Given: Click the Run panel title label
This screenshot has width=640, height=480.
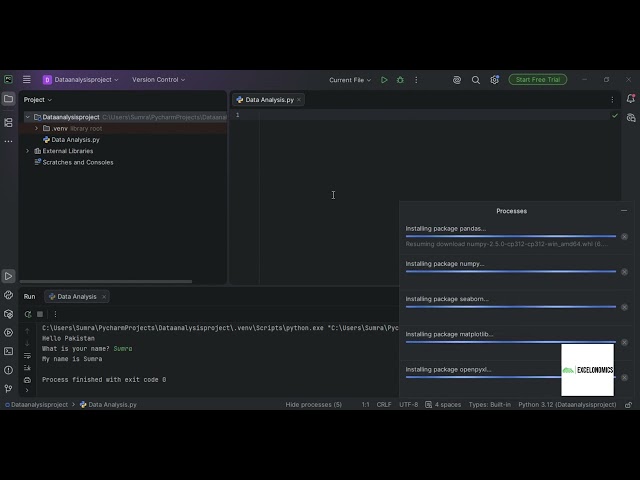Looking at the screenshot, I should coord(29,297).
